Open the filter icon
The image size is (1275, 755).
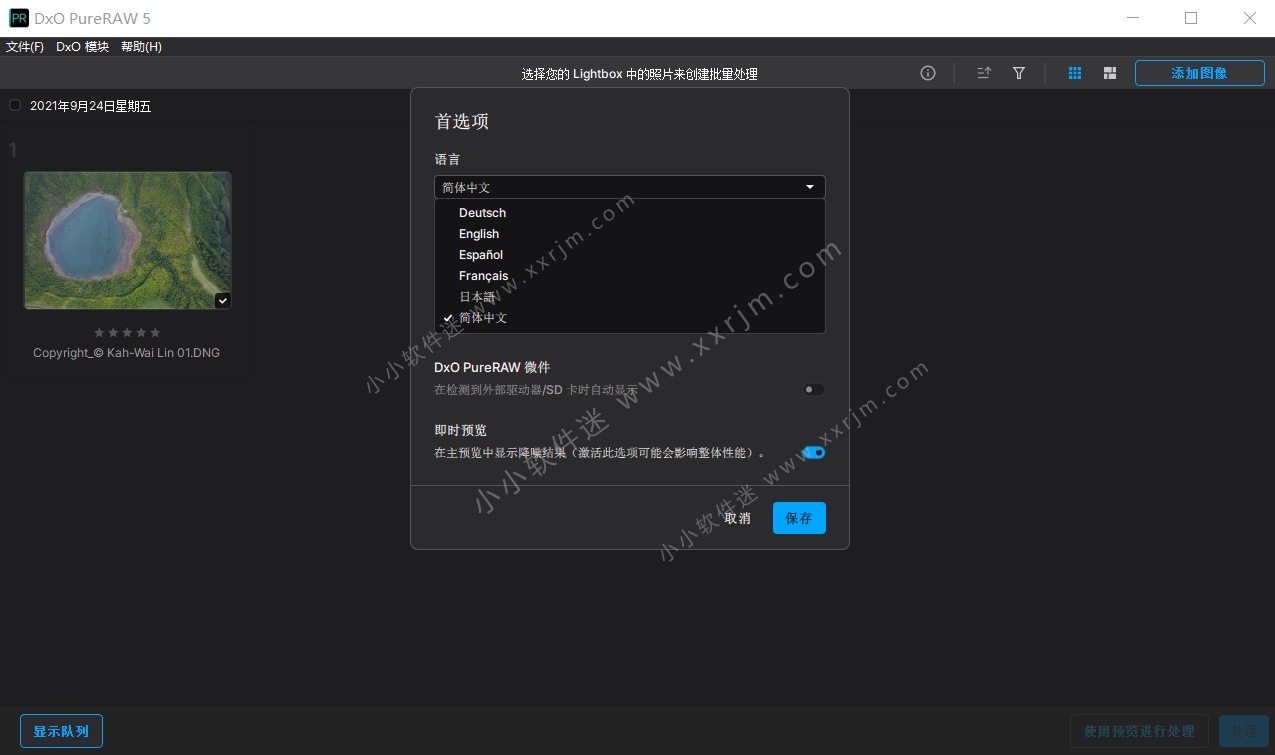click(x=1018, y=72)
